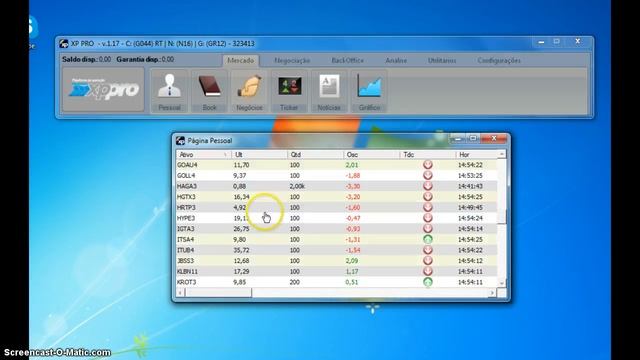Screen dimensions: 640x360
Task: Click XP PRO title bar app icon
Action: click(x=64, y=44)
